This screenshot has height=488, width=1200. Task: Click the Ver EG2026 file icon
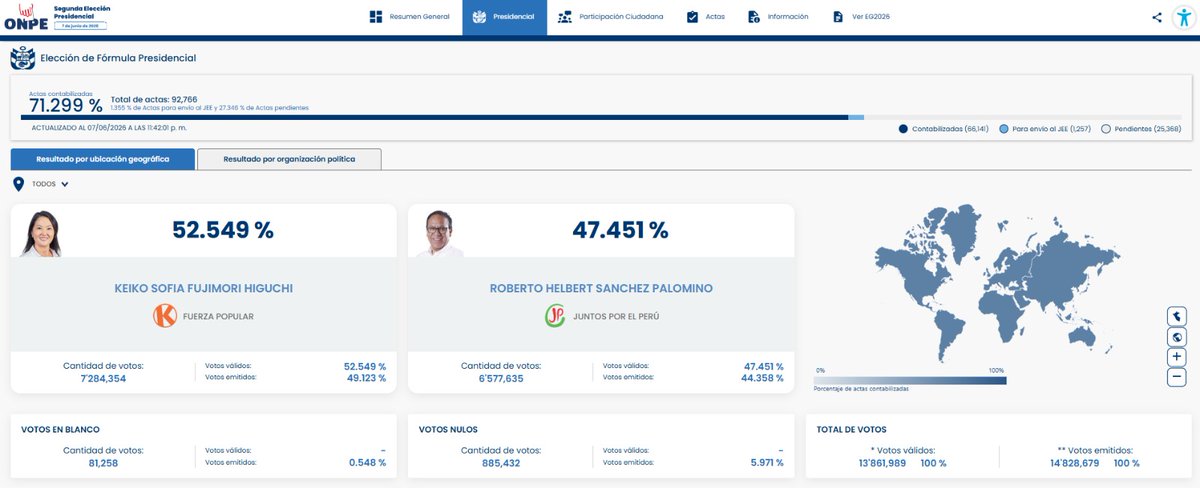(x=837, y=17)
